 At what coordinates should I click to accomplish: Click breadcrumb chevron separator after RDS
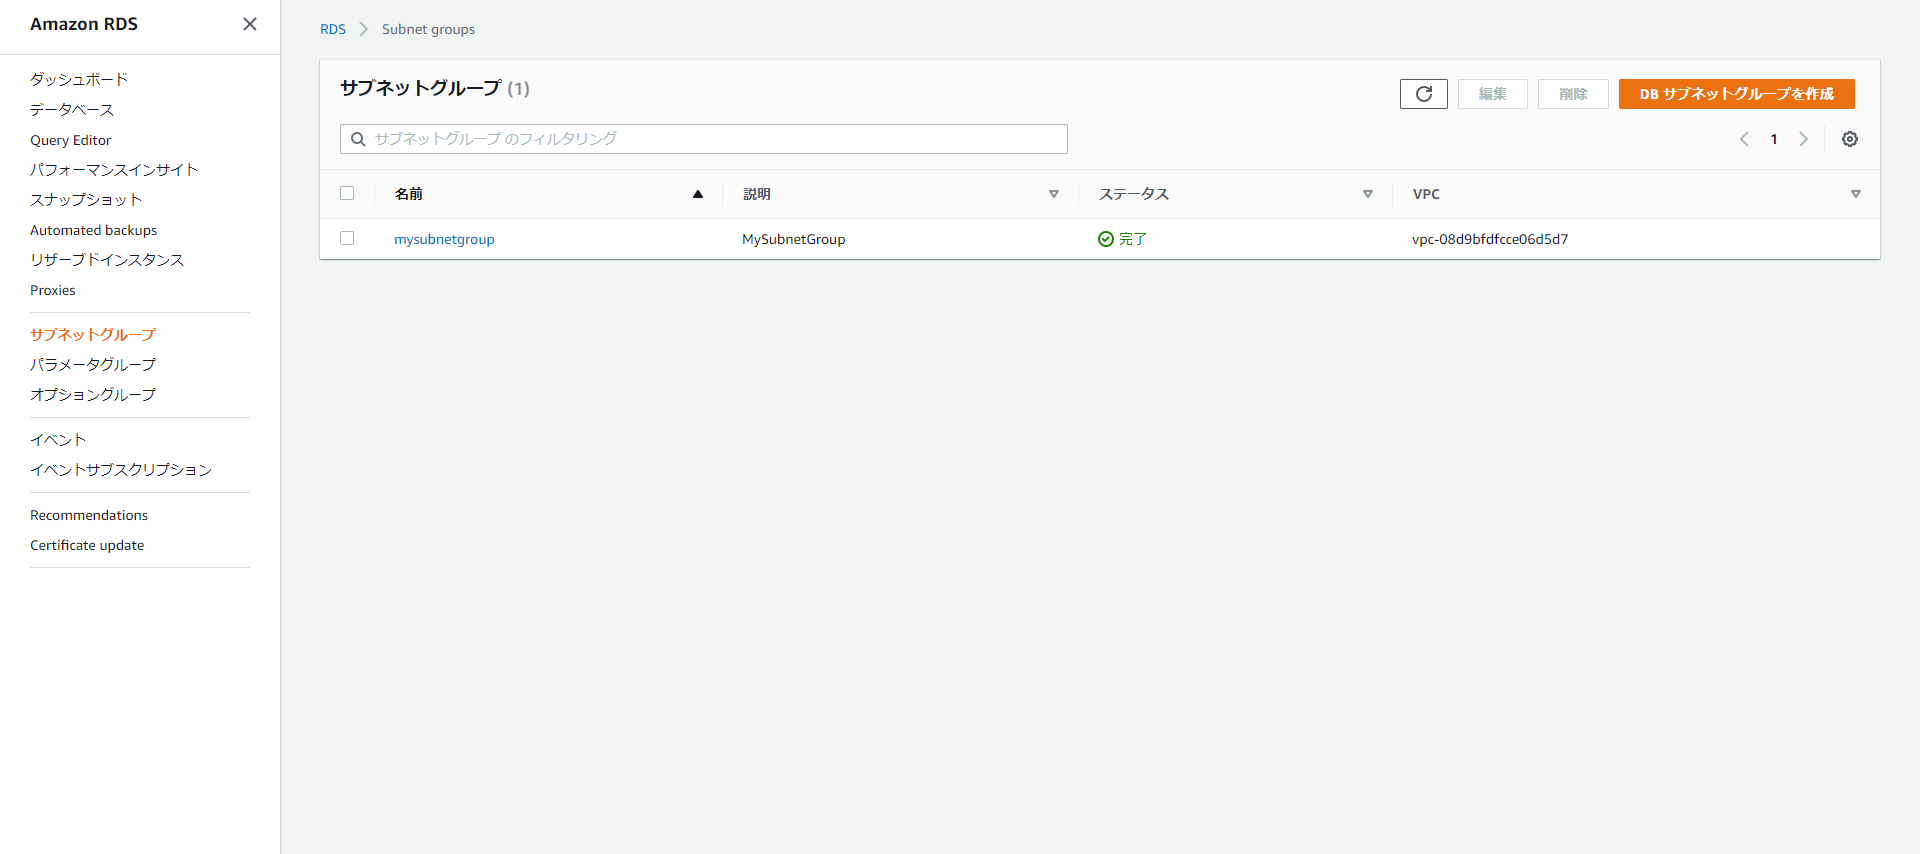364,29
